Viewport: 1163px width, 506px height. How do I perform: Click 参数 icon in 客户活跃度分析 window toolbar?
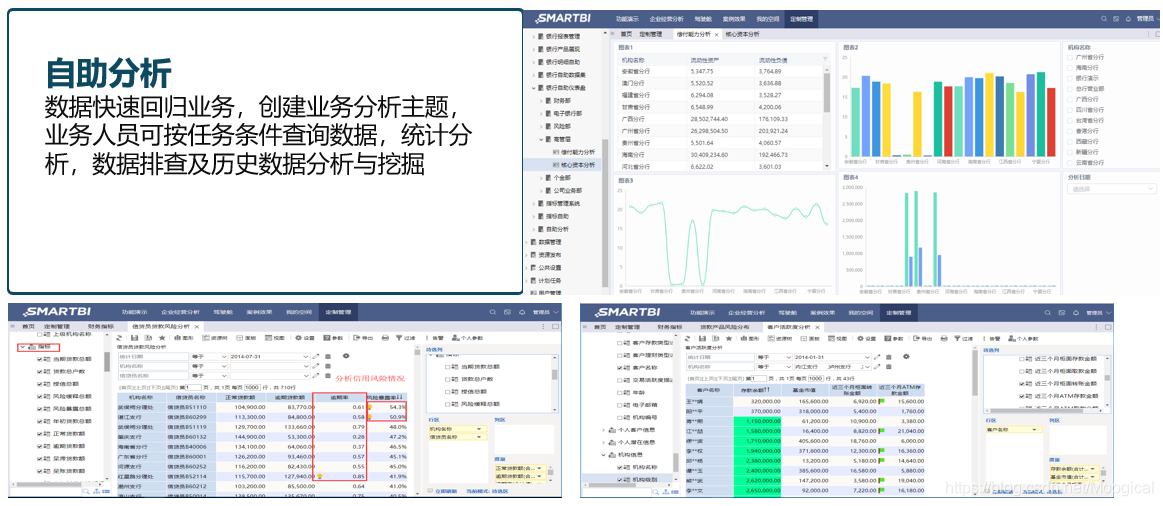887,338
